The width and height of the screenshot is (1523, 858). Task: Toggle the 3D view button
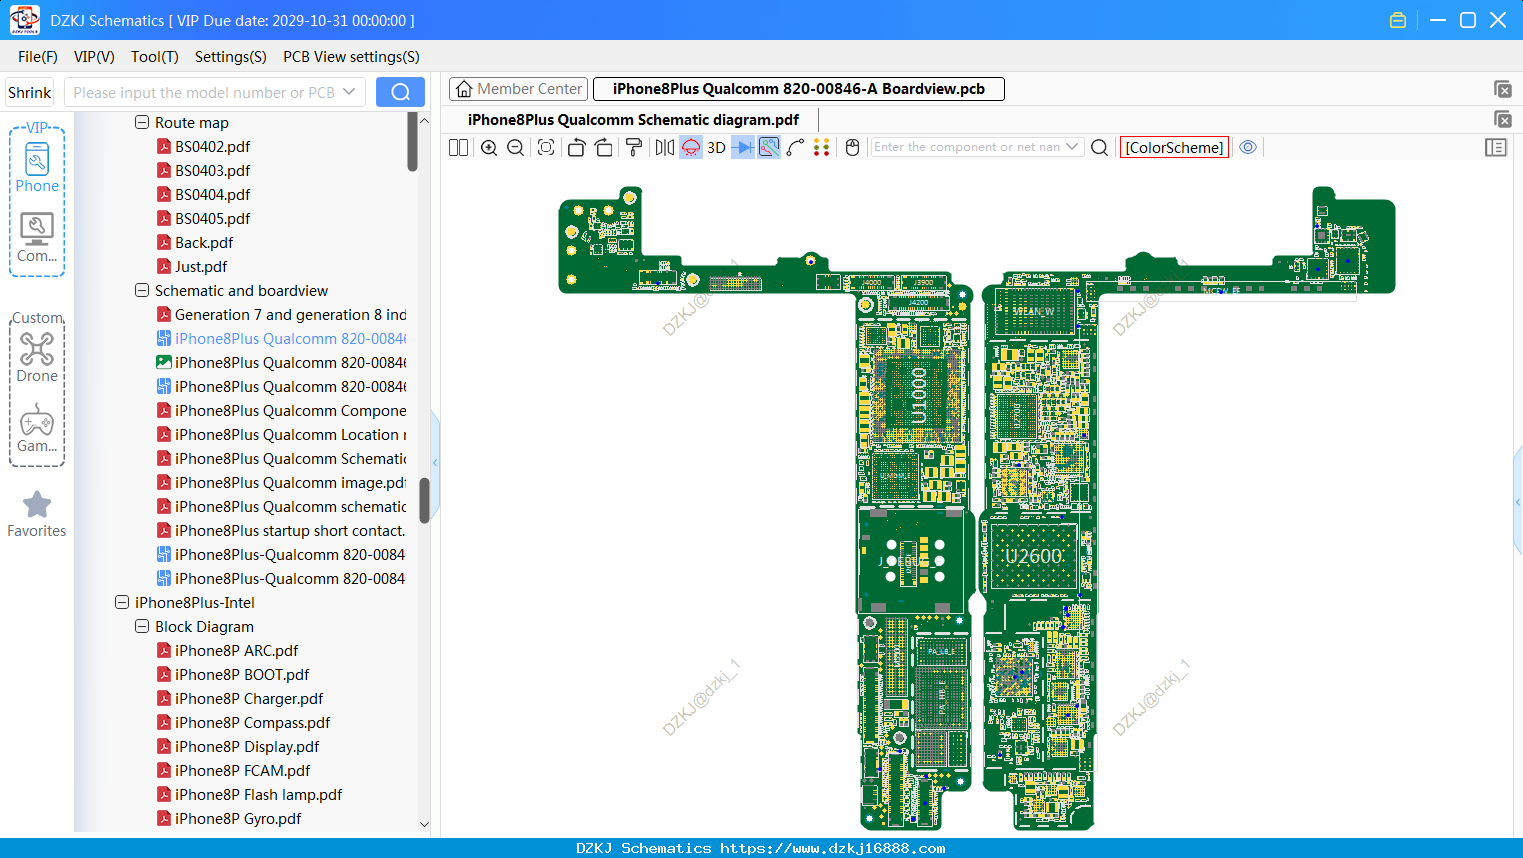click(716, 147)
